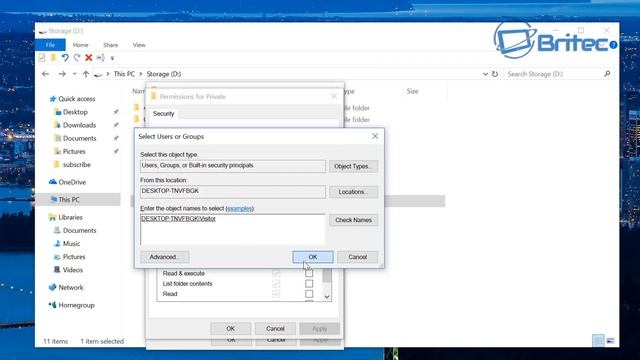Screen dimensions: 640x360
Task: Click This PC in the address breadcrumb
Action: 124,74
